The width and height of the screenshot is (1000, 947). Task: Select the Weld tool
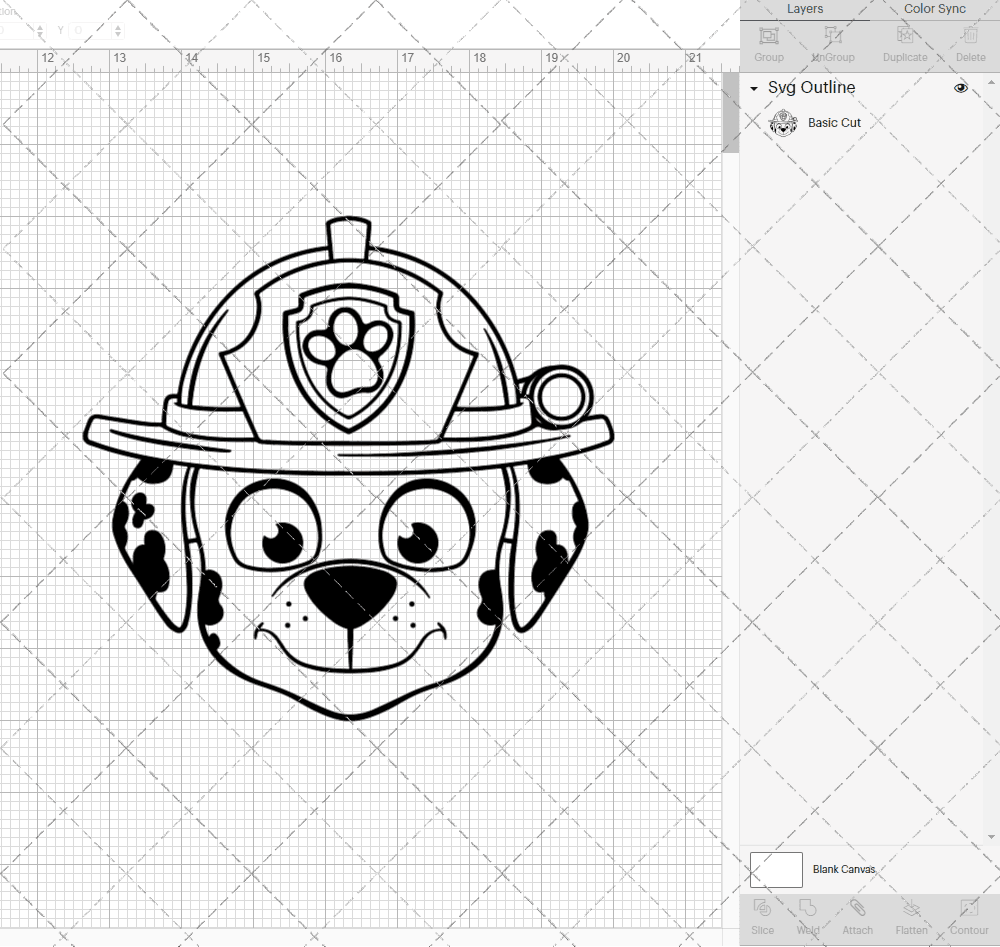807,917
